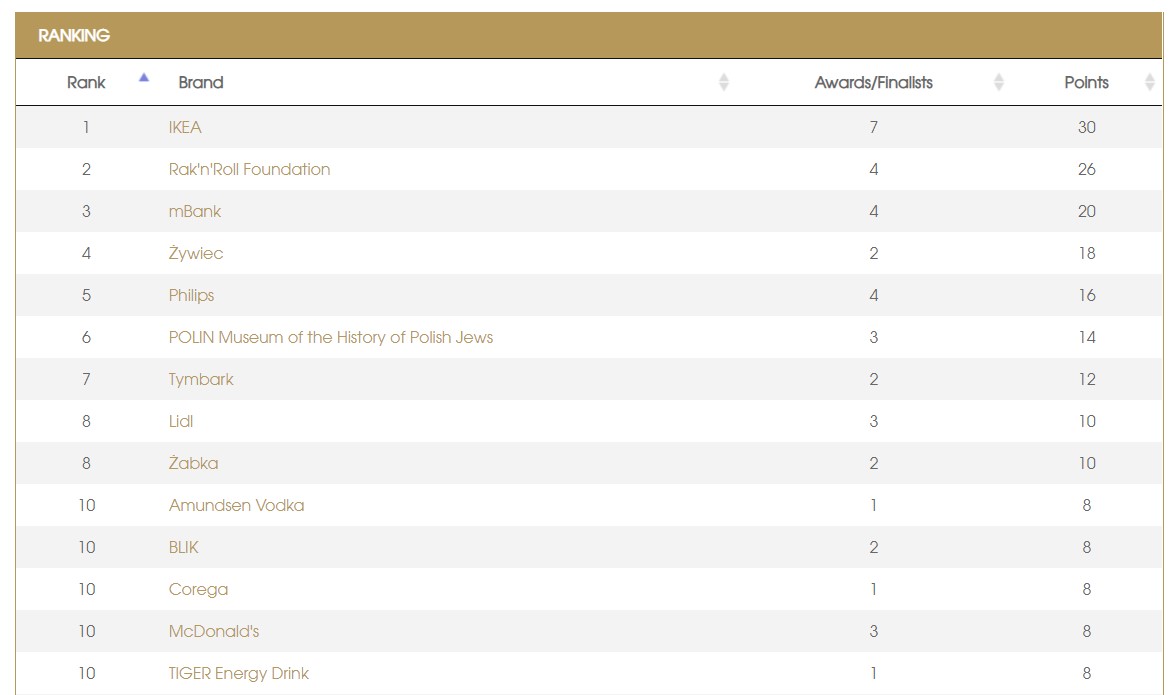Select the mBank brand link
The image size is (1173, 695).
point(195,212)
